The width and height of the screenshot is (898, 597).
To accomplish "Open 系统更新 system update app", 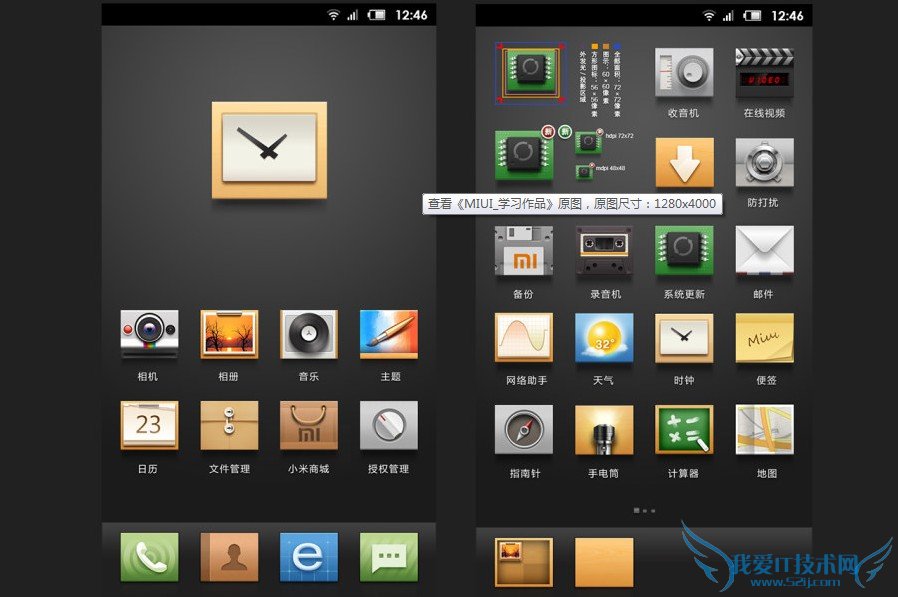I will click(x=684, y=250).
